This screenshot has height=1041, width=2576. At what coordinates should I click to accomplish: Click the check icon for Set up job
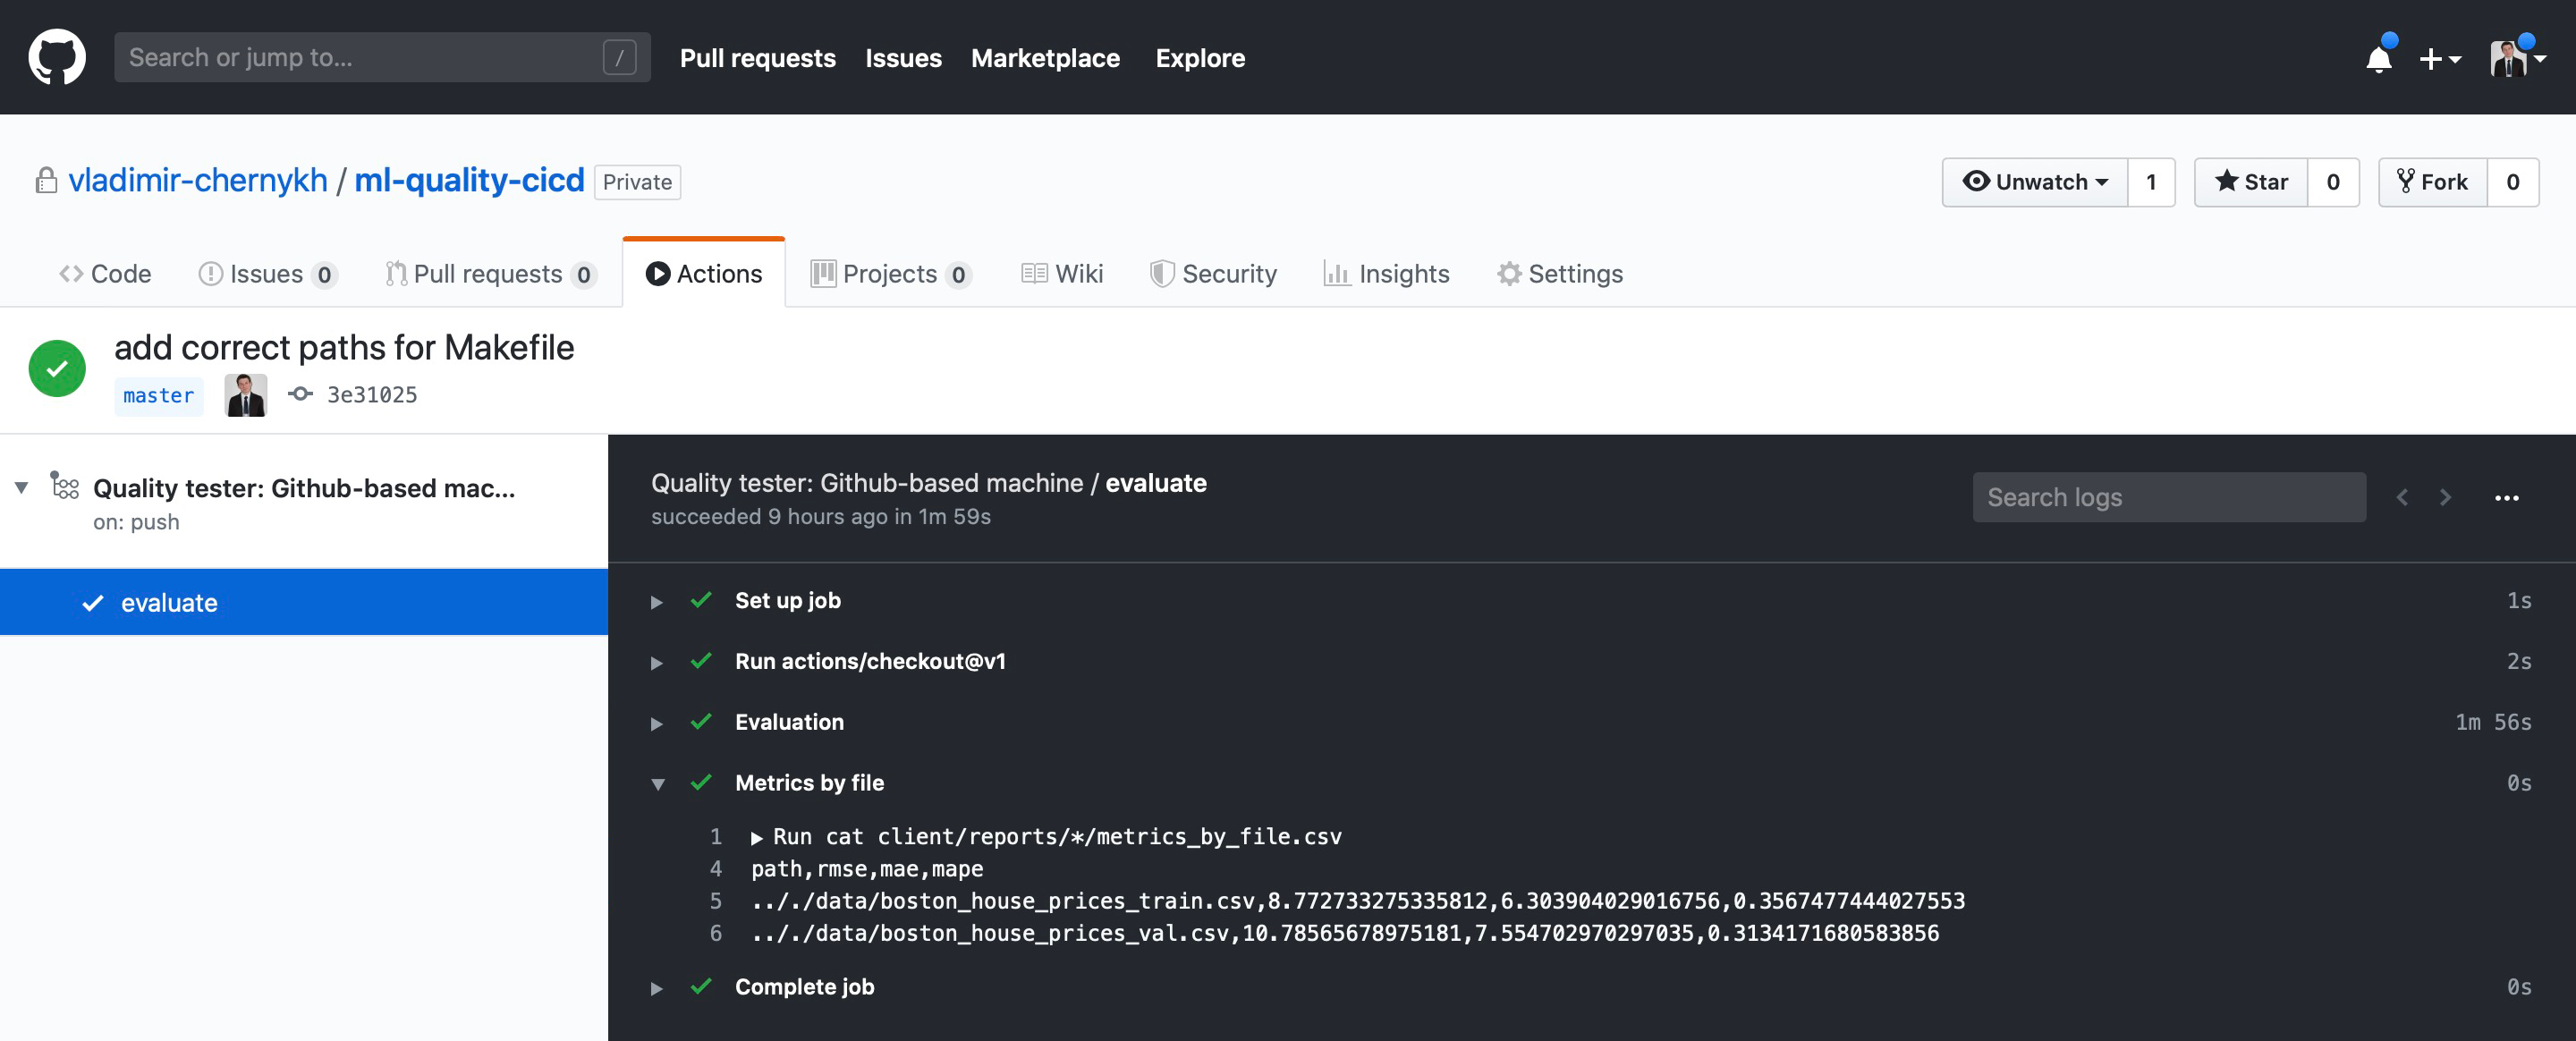(701, 600)
